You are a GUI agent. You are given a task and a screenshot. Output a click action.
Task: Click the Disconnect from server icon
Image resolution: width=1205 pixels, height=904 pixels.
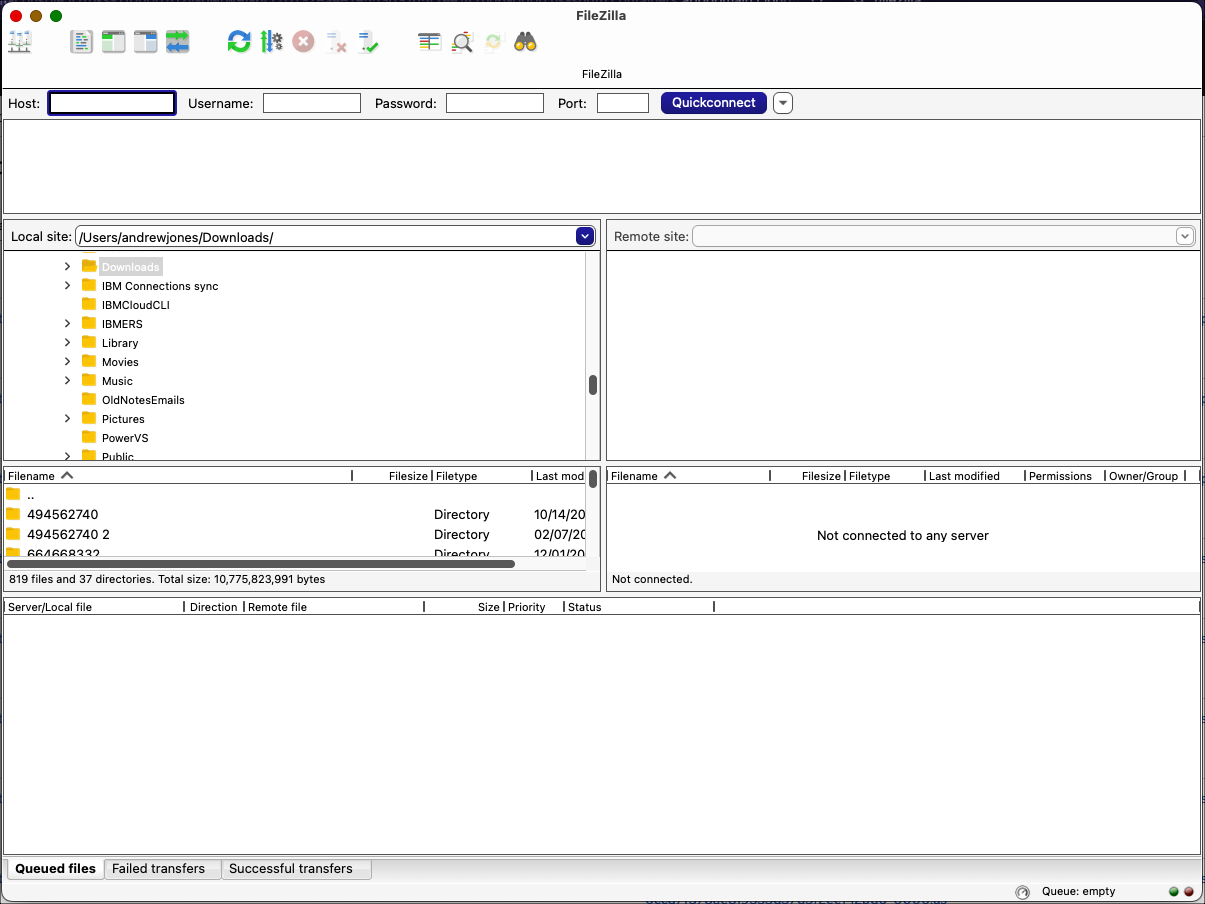coord(336,42)
